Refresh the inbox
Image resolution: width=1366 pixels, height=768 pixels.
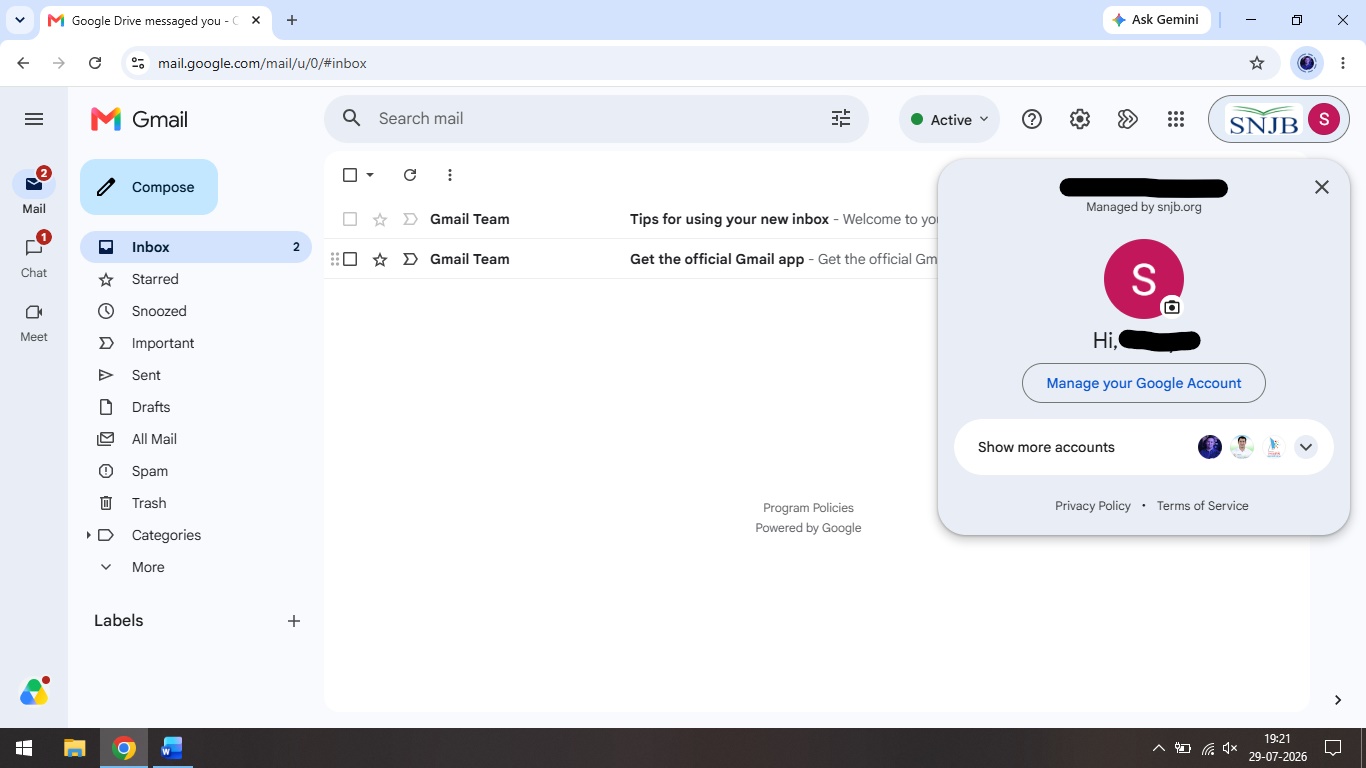click(x=410, y=175)
